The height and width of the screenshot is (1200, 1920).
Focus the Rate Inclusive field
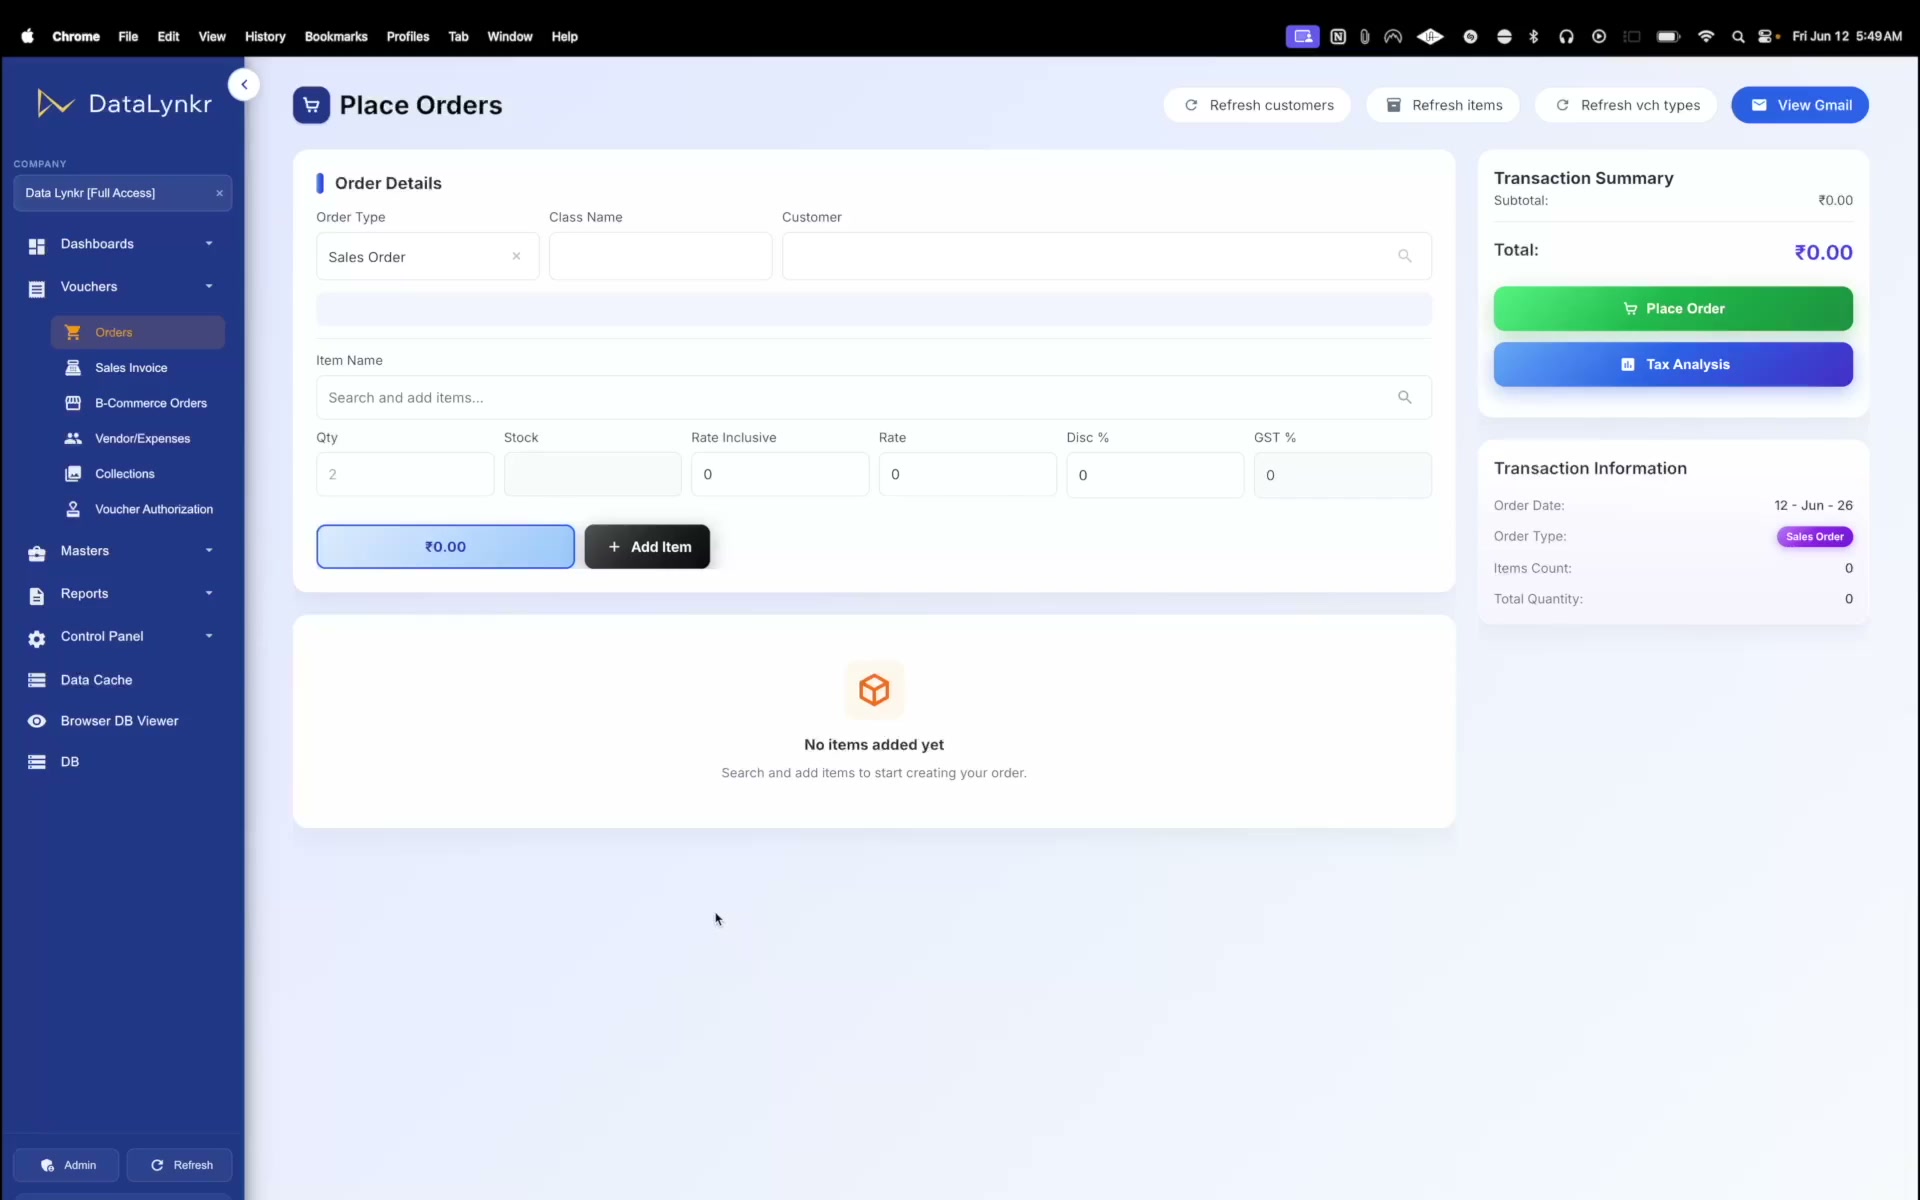(780, 474)
